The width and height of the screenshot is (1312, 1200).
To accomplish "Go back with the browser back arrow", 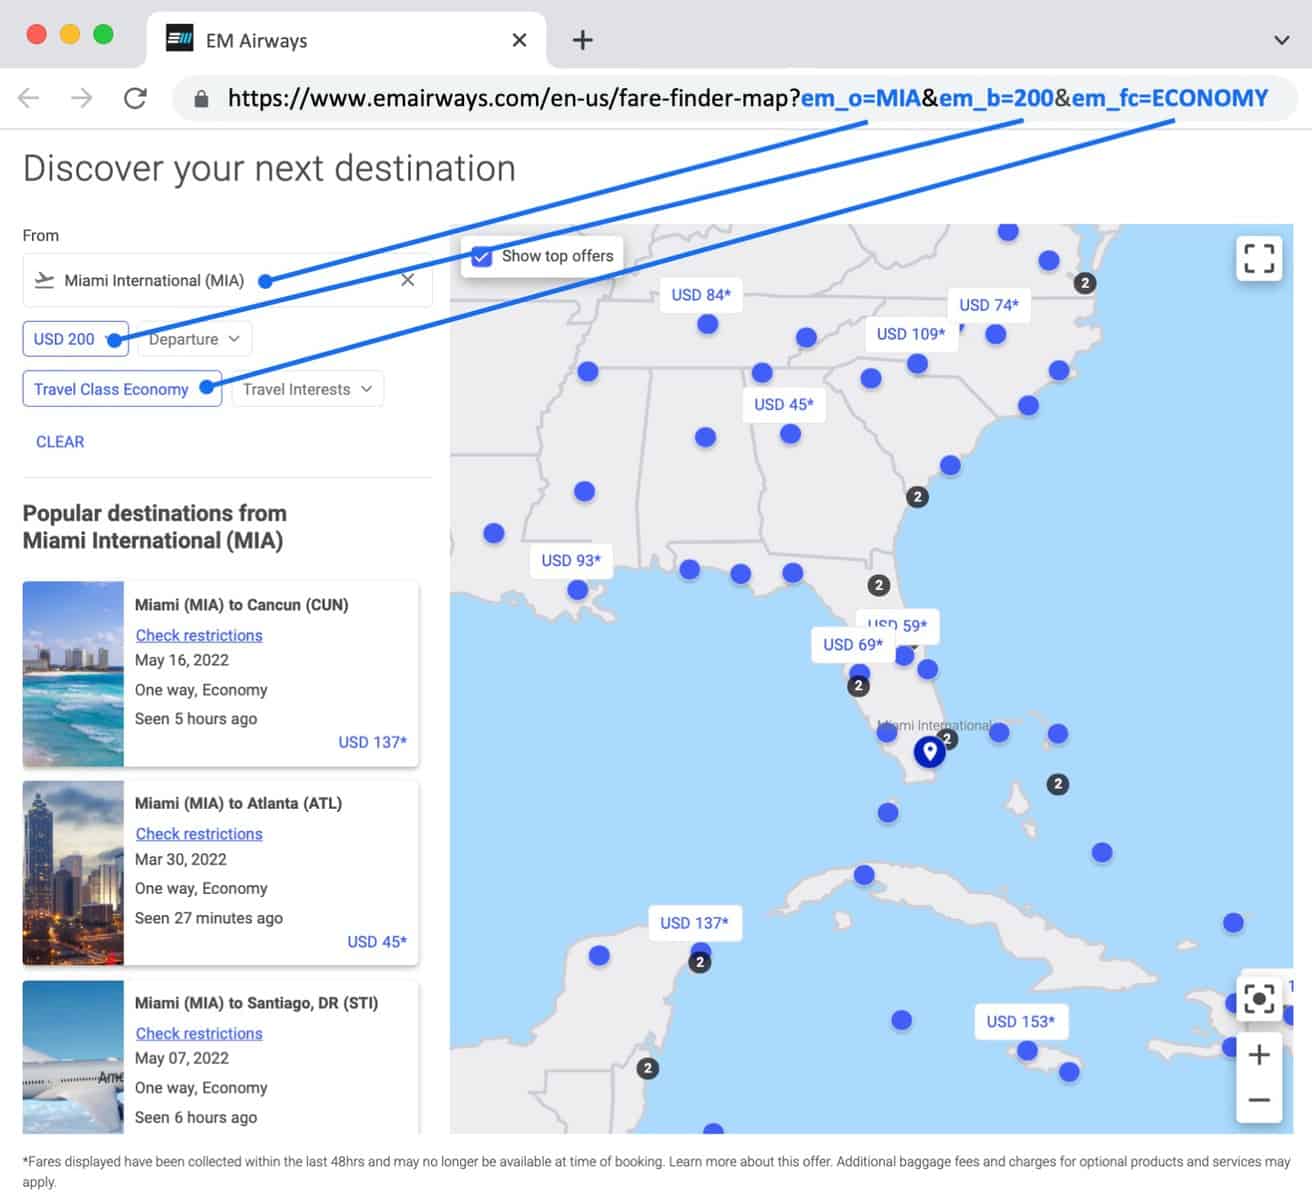I will (x=29, y=98).
